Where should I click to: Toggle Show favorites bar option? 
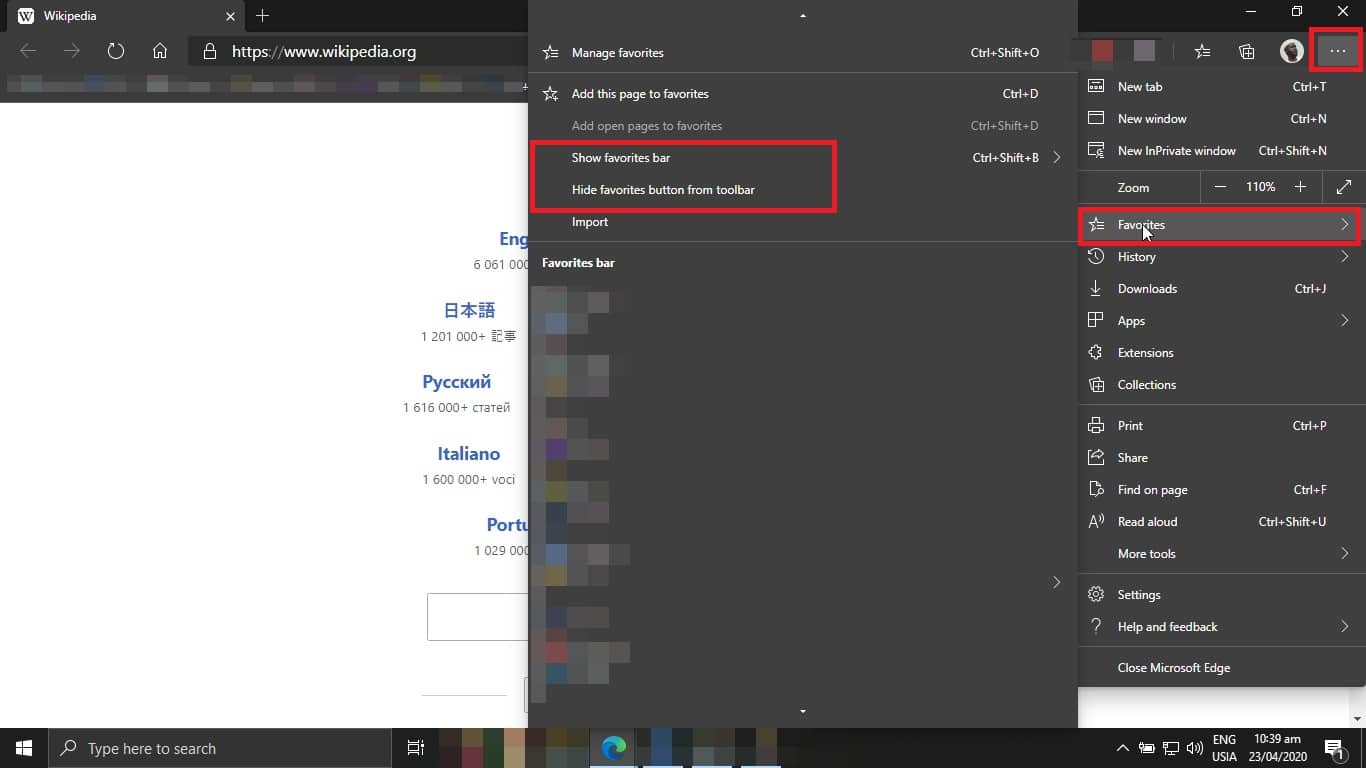coord(621,158)
